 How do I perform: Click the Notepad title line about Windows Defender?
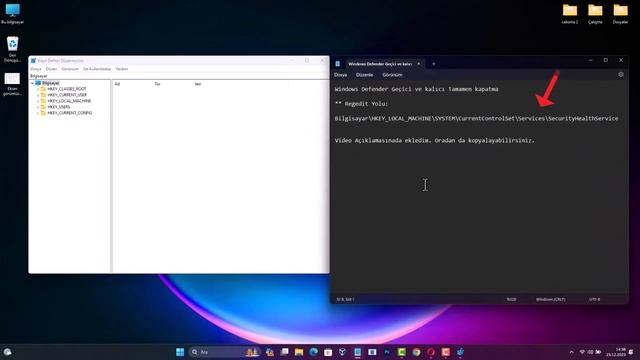tap(416, 89)
